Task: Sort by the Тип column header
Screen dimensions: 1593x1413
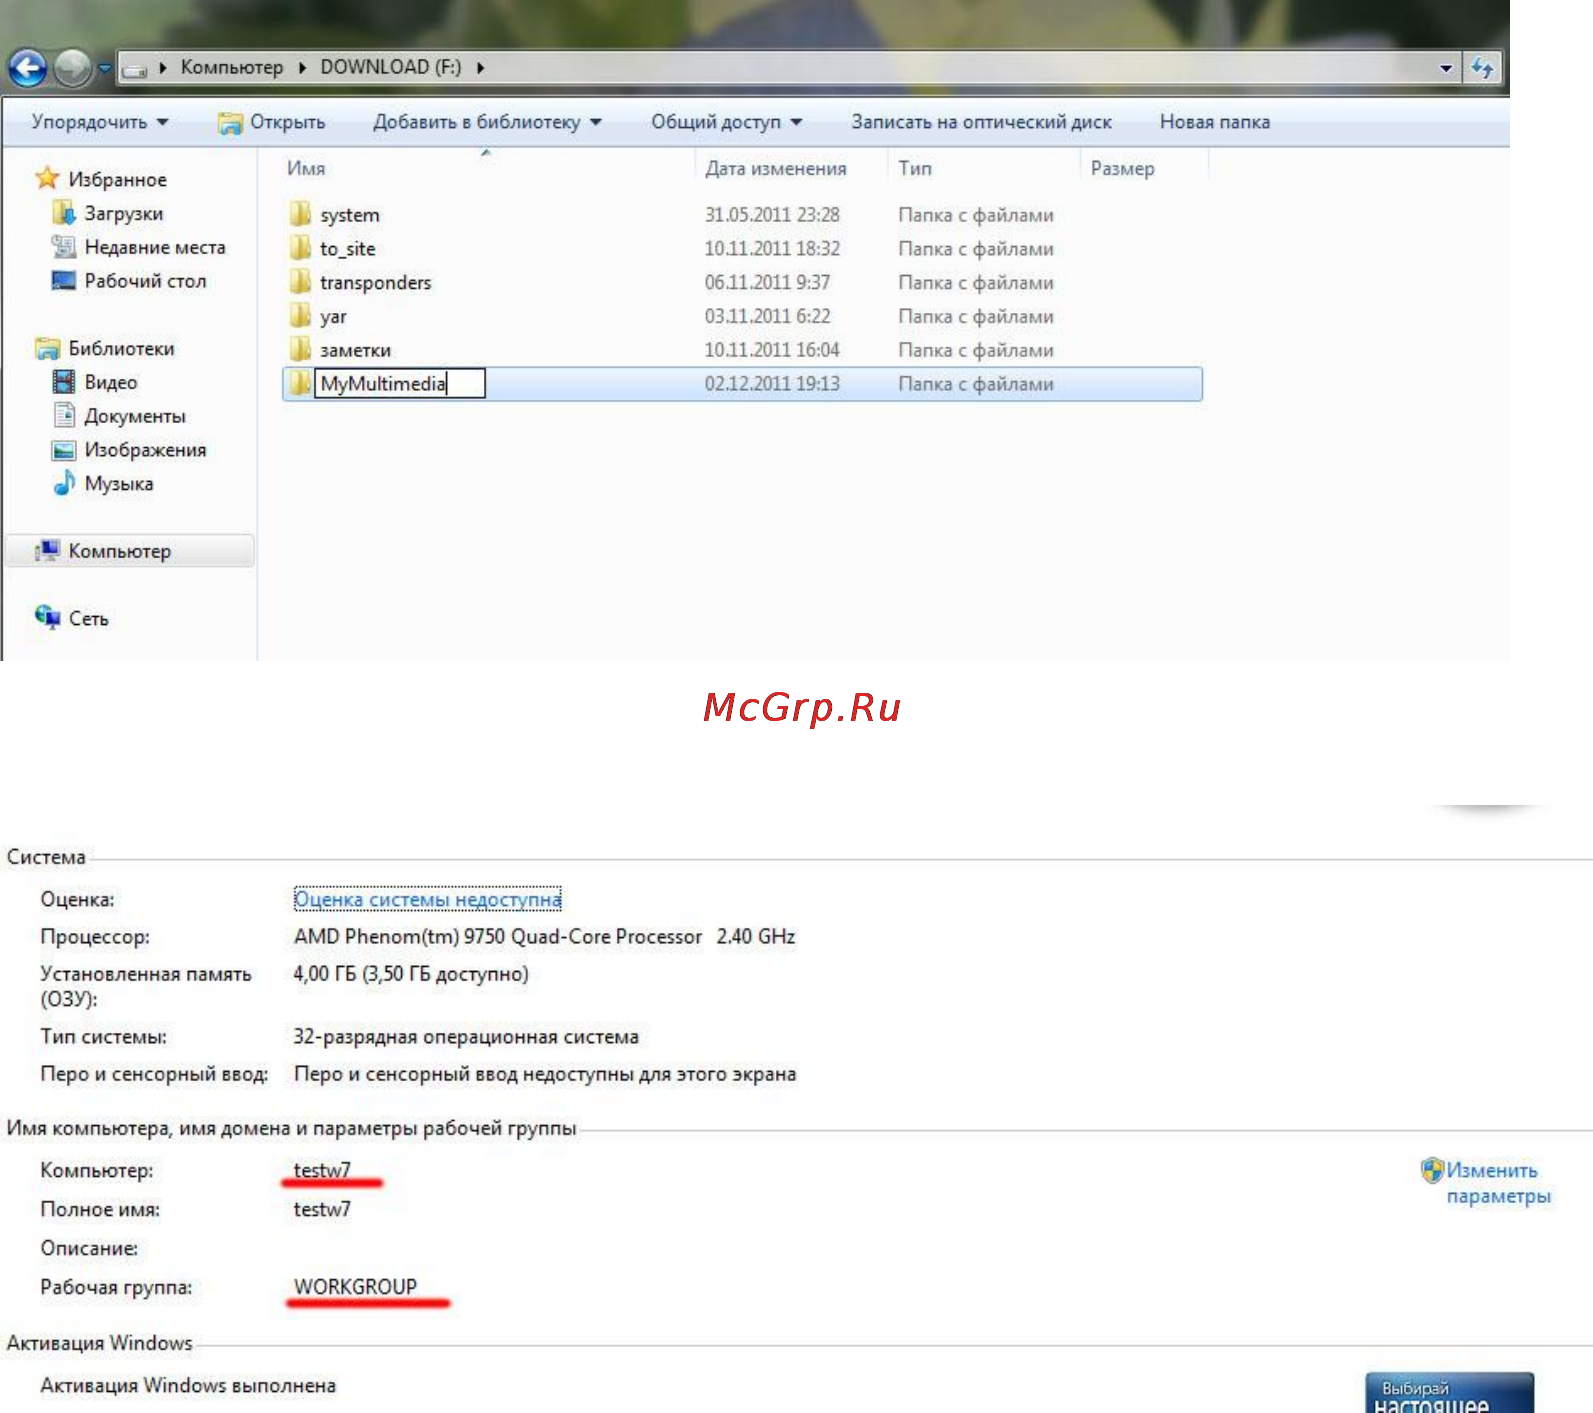Action: [915, 168]
